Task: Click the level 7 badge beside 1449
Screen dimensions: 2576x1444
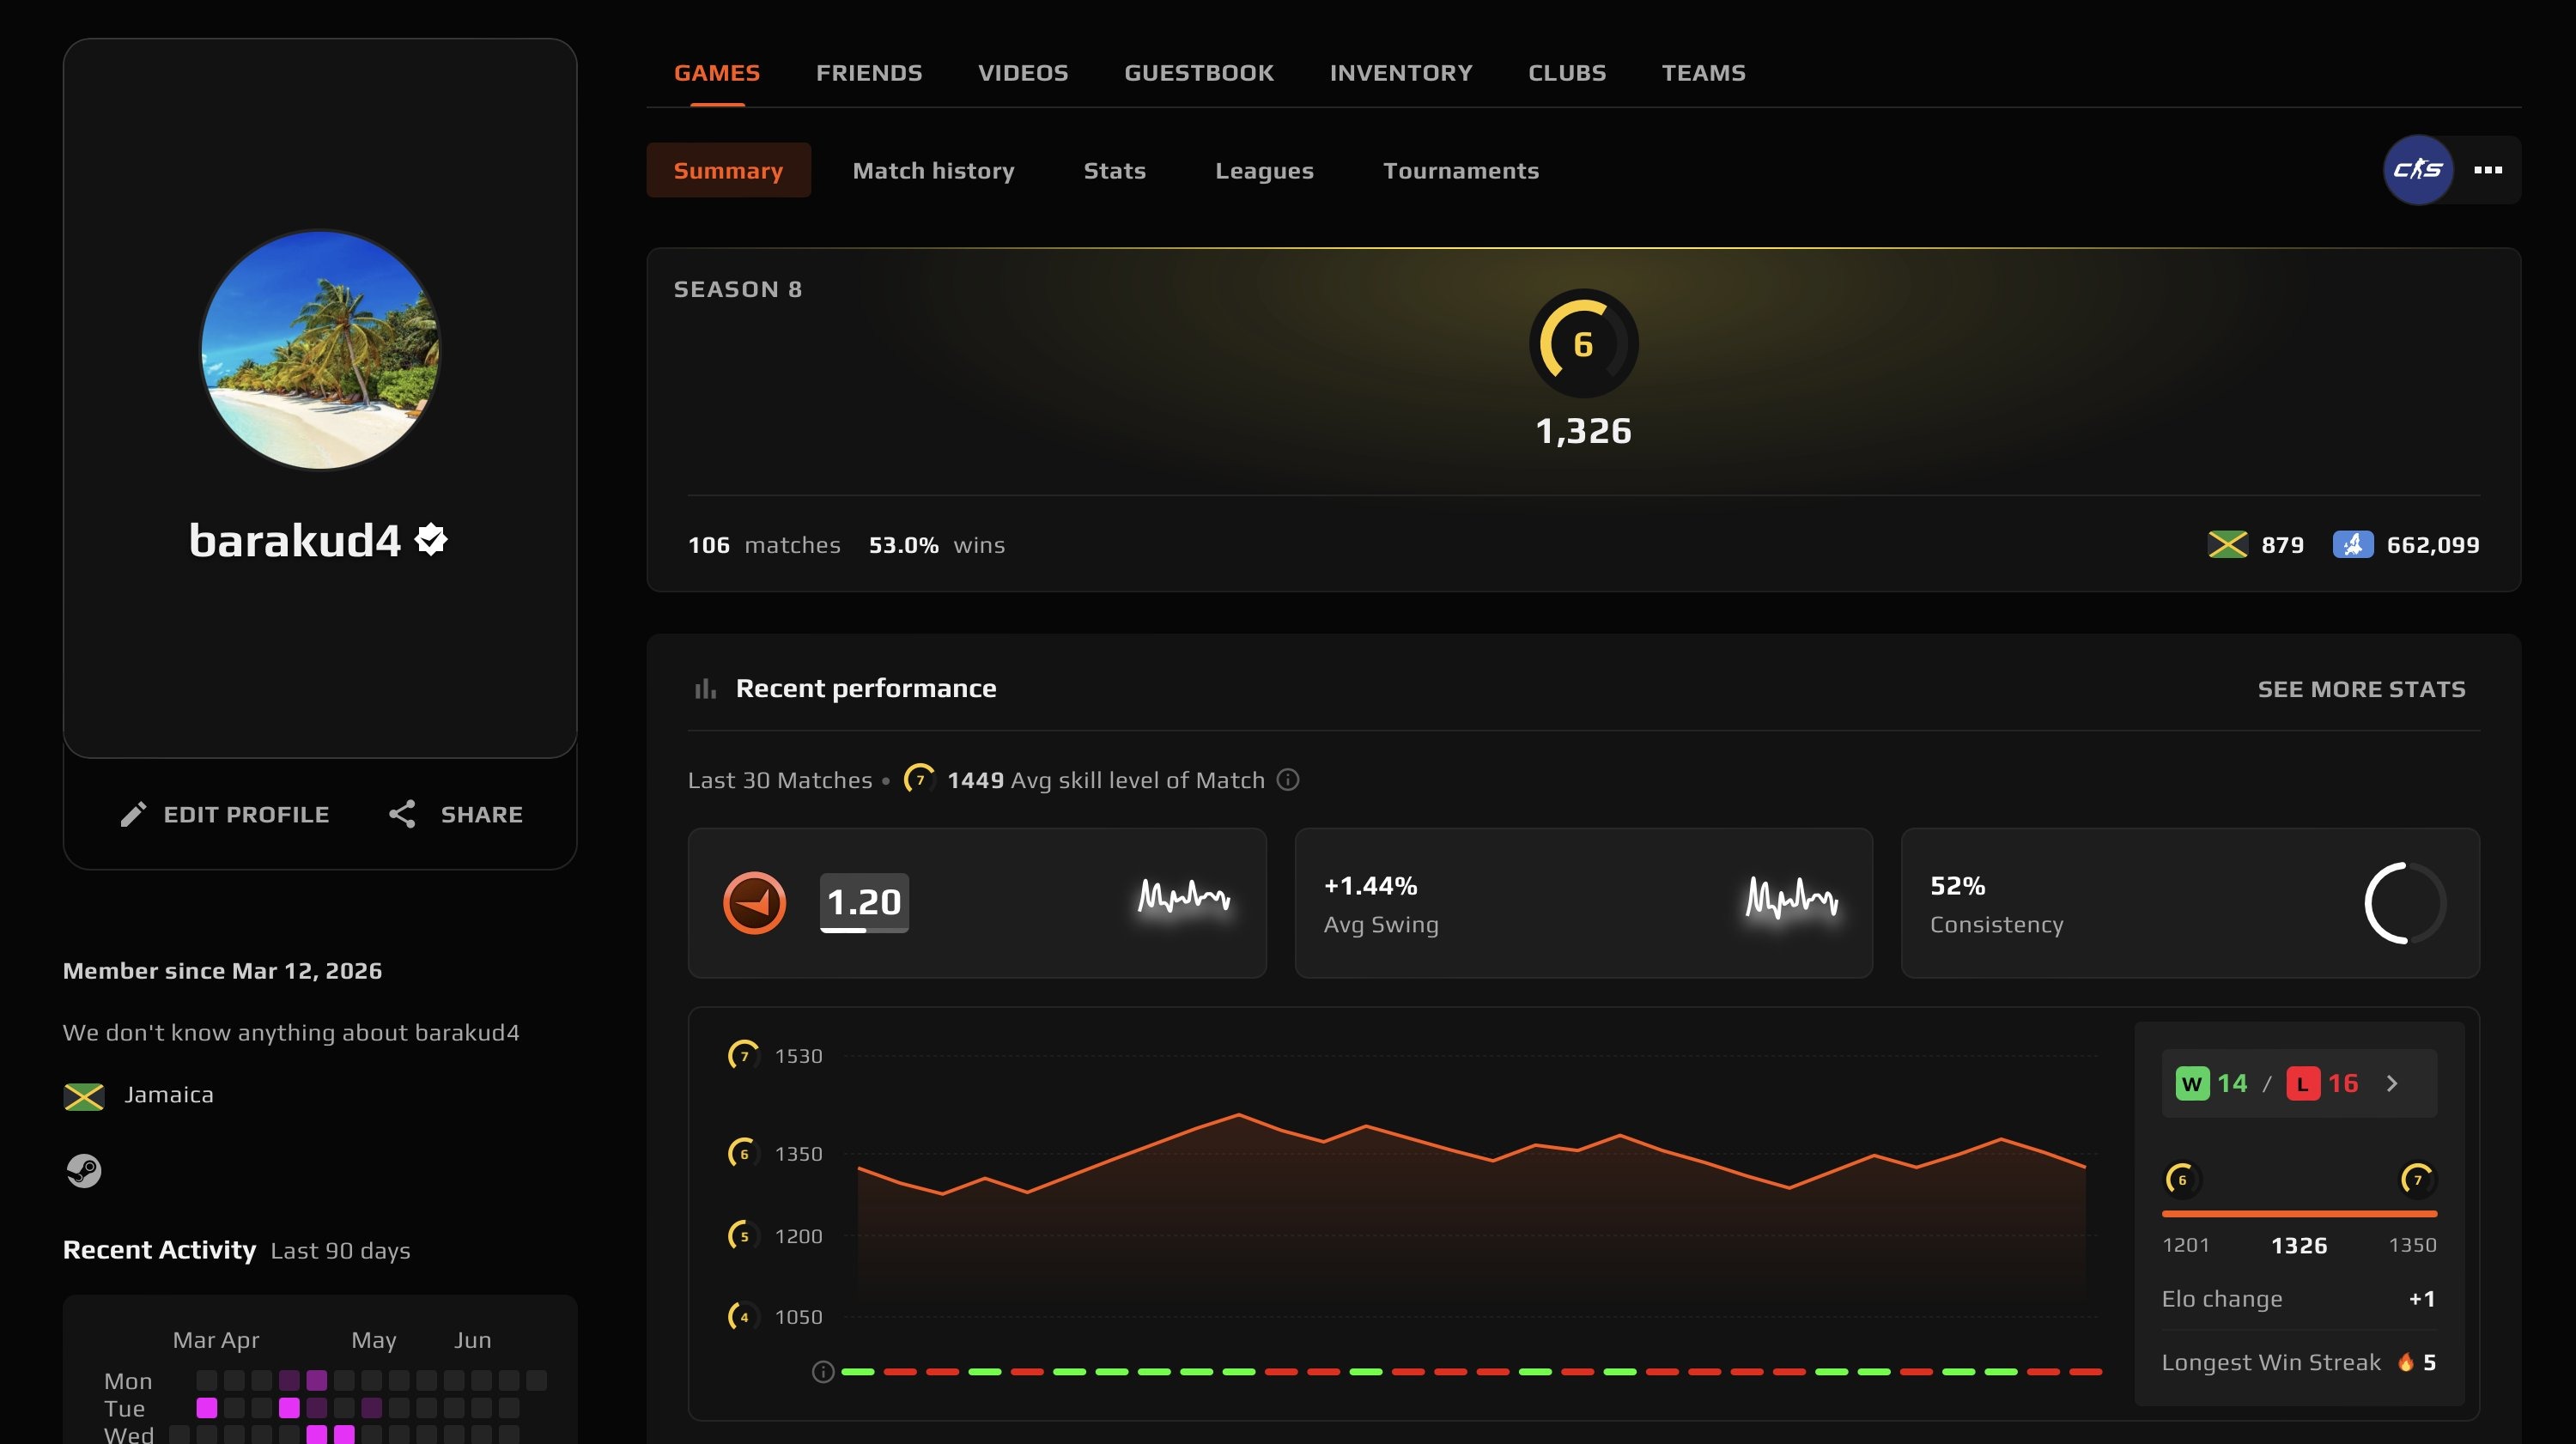Action: pyautogui.click(x=919, y=779)
